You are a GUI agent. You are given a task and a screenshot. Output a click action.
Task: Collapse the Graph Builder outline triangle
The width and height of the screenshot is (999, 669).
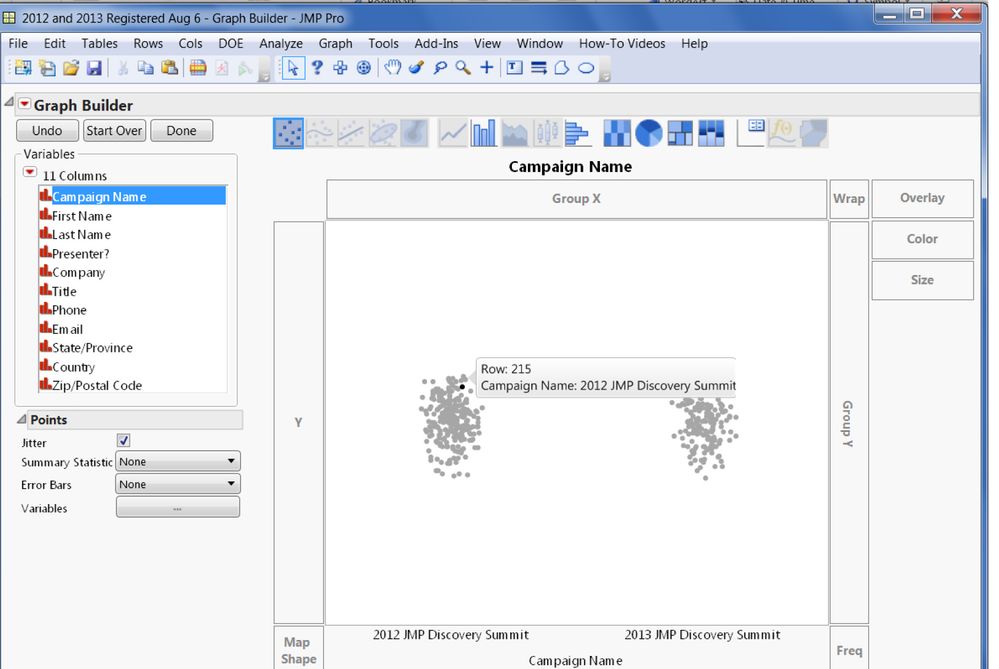9,102
